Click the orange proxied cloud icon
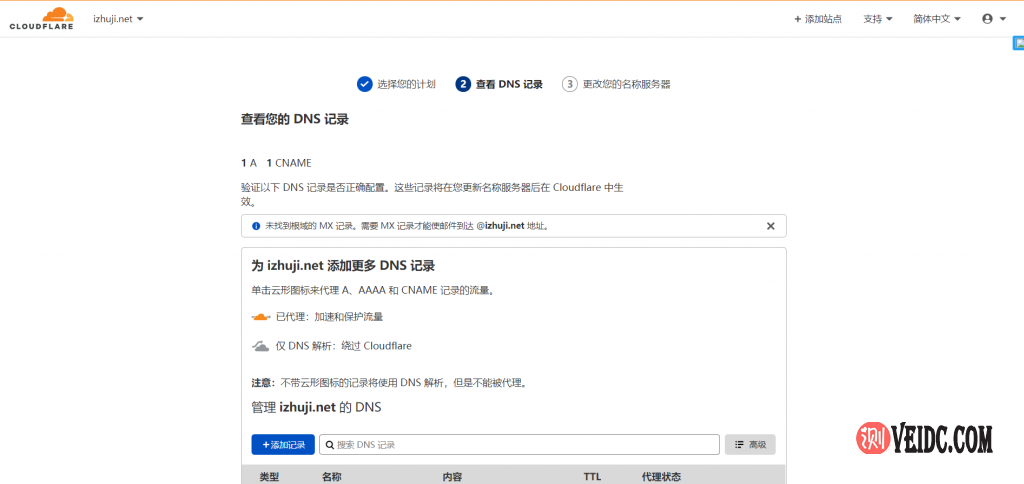 [x=261, y=317]
